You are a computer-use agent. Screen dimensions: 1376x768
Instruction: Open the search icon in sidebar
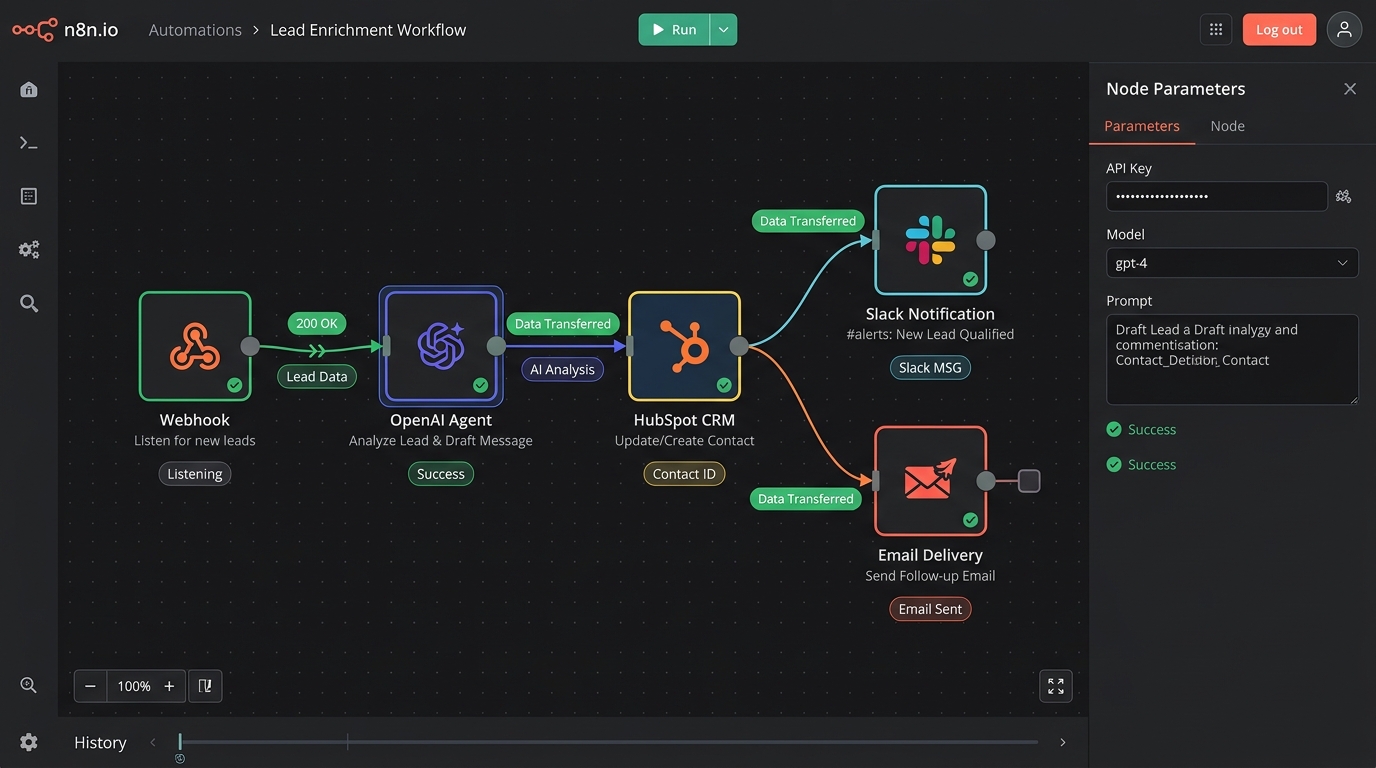[29, 303]
